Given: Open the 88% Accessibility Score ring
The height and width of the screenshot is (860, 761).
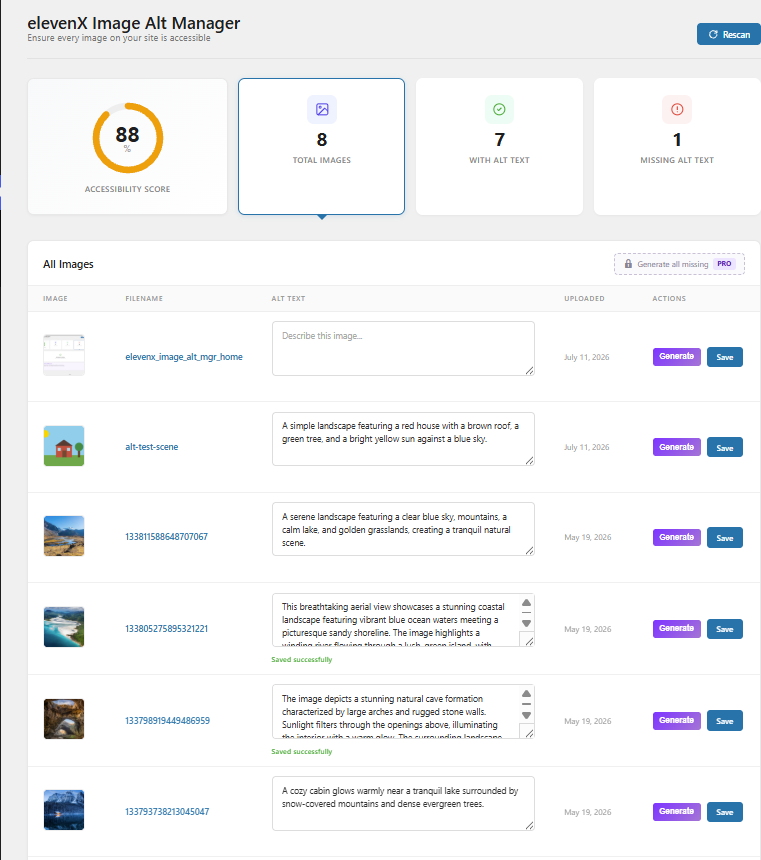Looking at the screenshot, I should [x=128, y=138].
